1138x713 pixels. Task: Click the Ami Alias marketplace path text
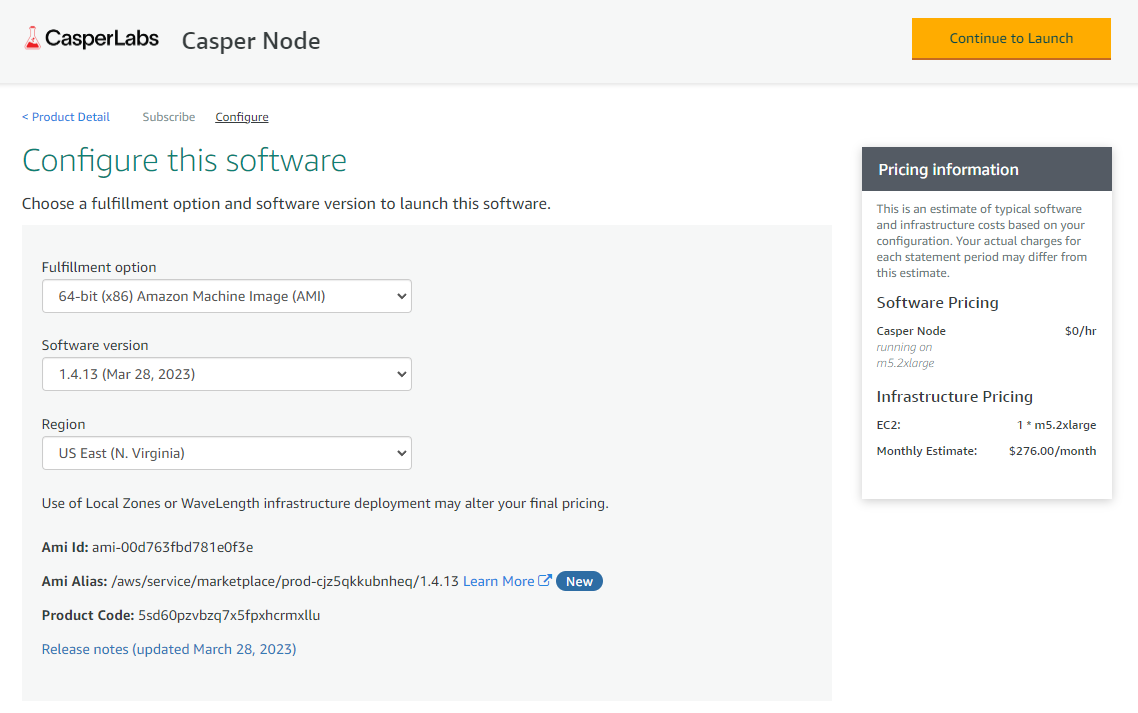click(x=285, y=581)
